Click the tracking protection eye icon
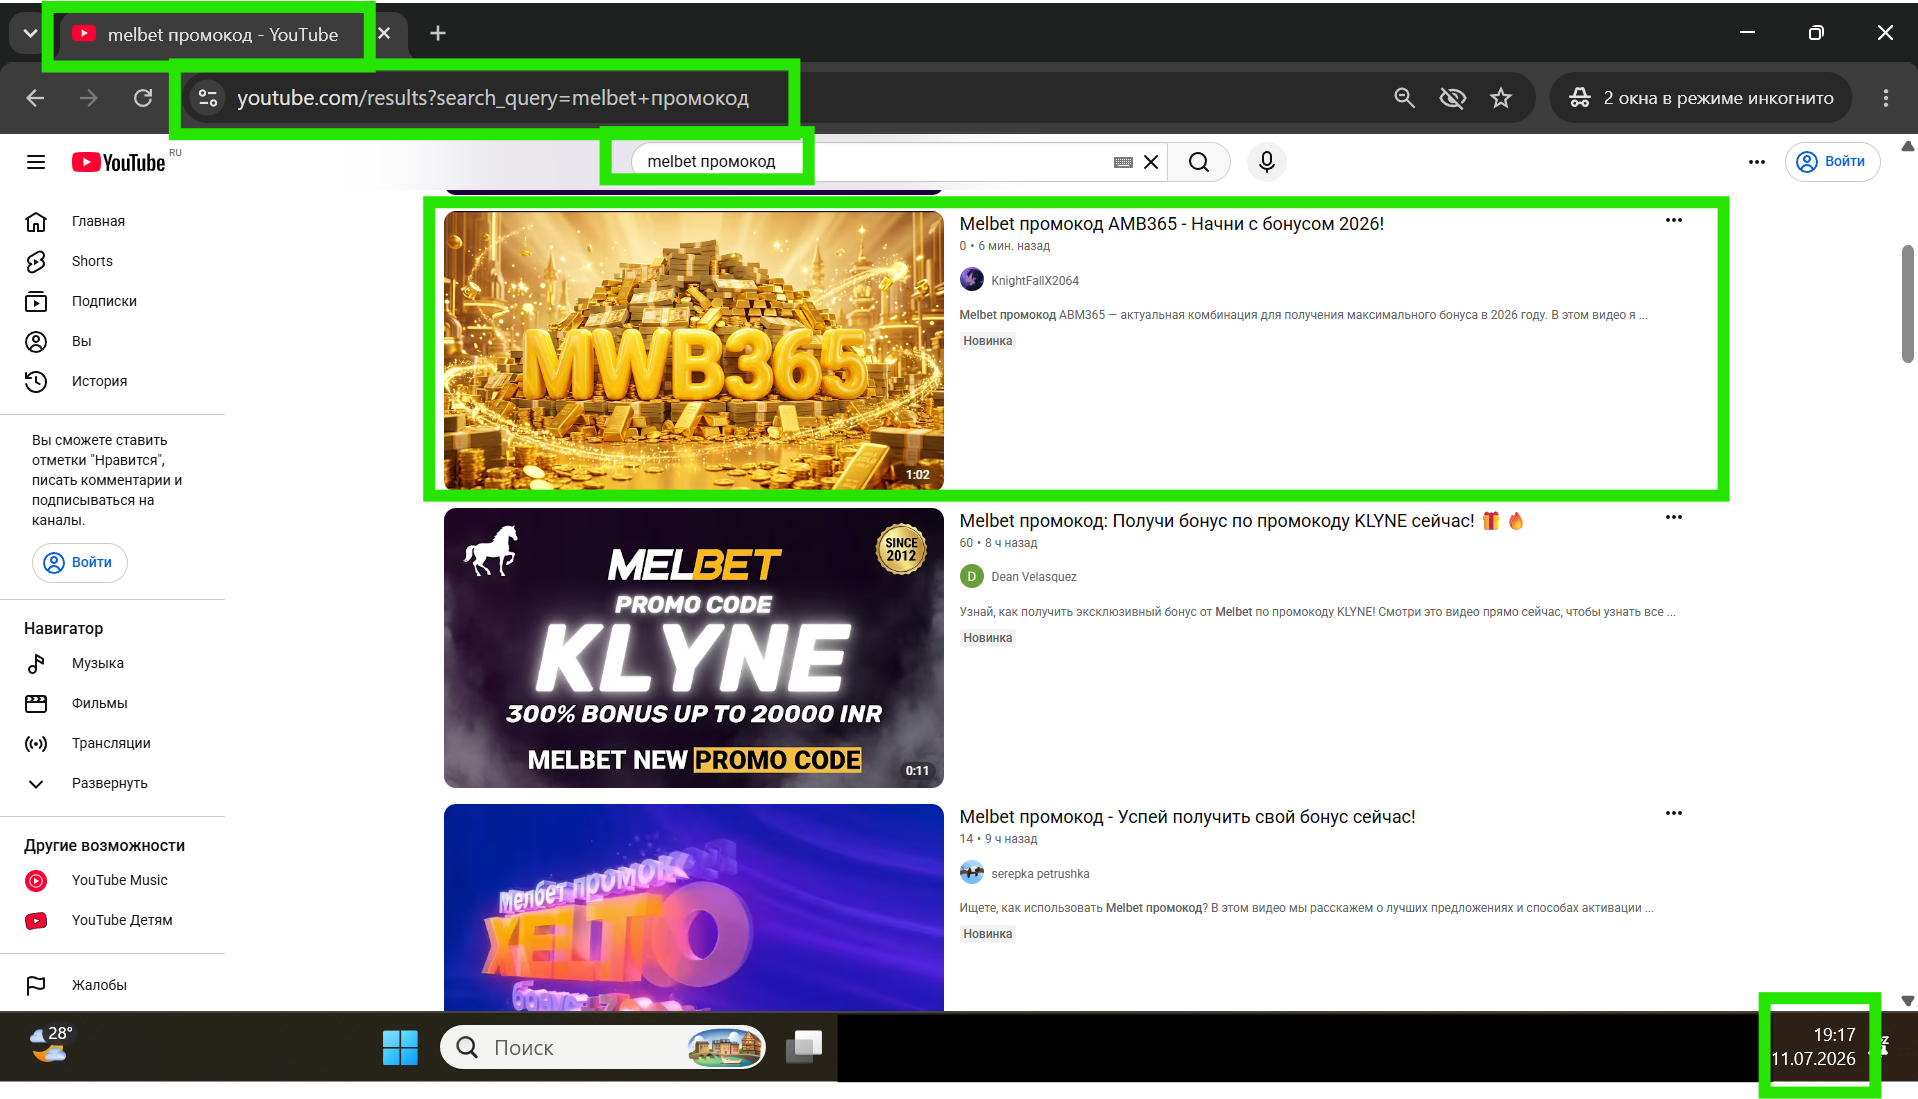 click(1453, 98)
